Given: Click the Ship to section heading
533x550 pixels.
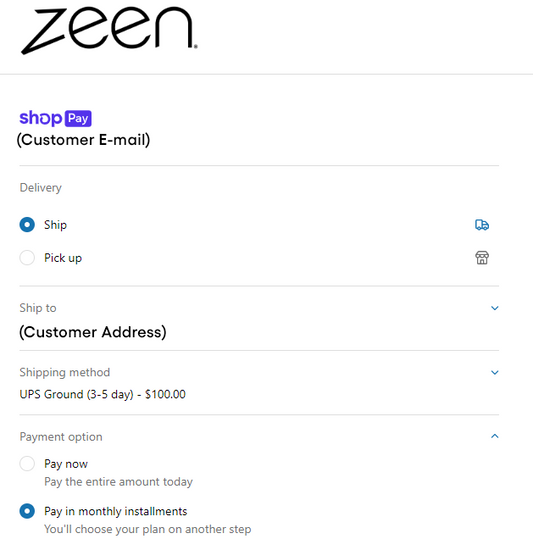Looking at the screenshot, I should click(x=38, y=308).
